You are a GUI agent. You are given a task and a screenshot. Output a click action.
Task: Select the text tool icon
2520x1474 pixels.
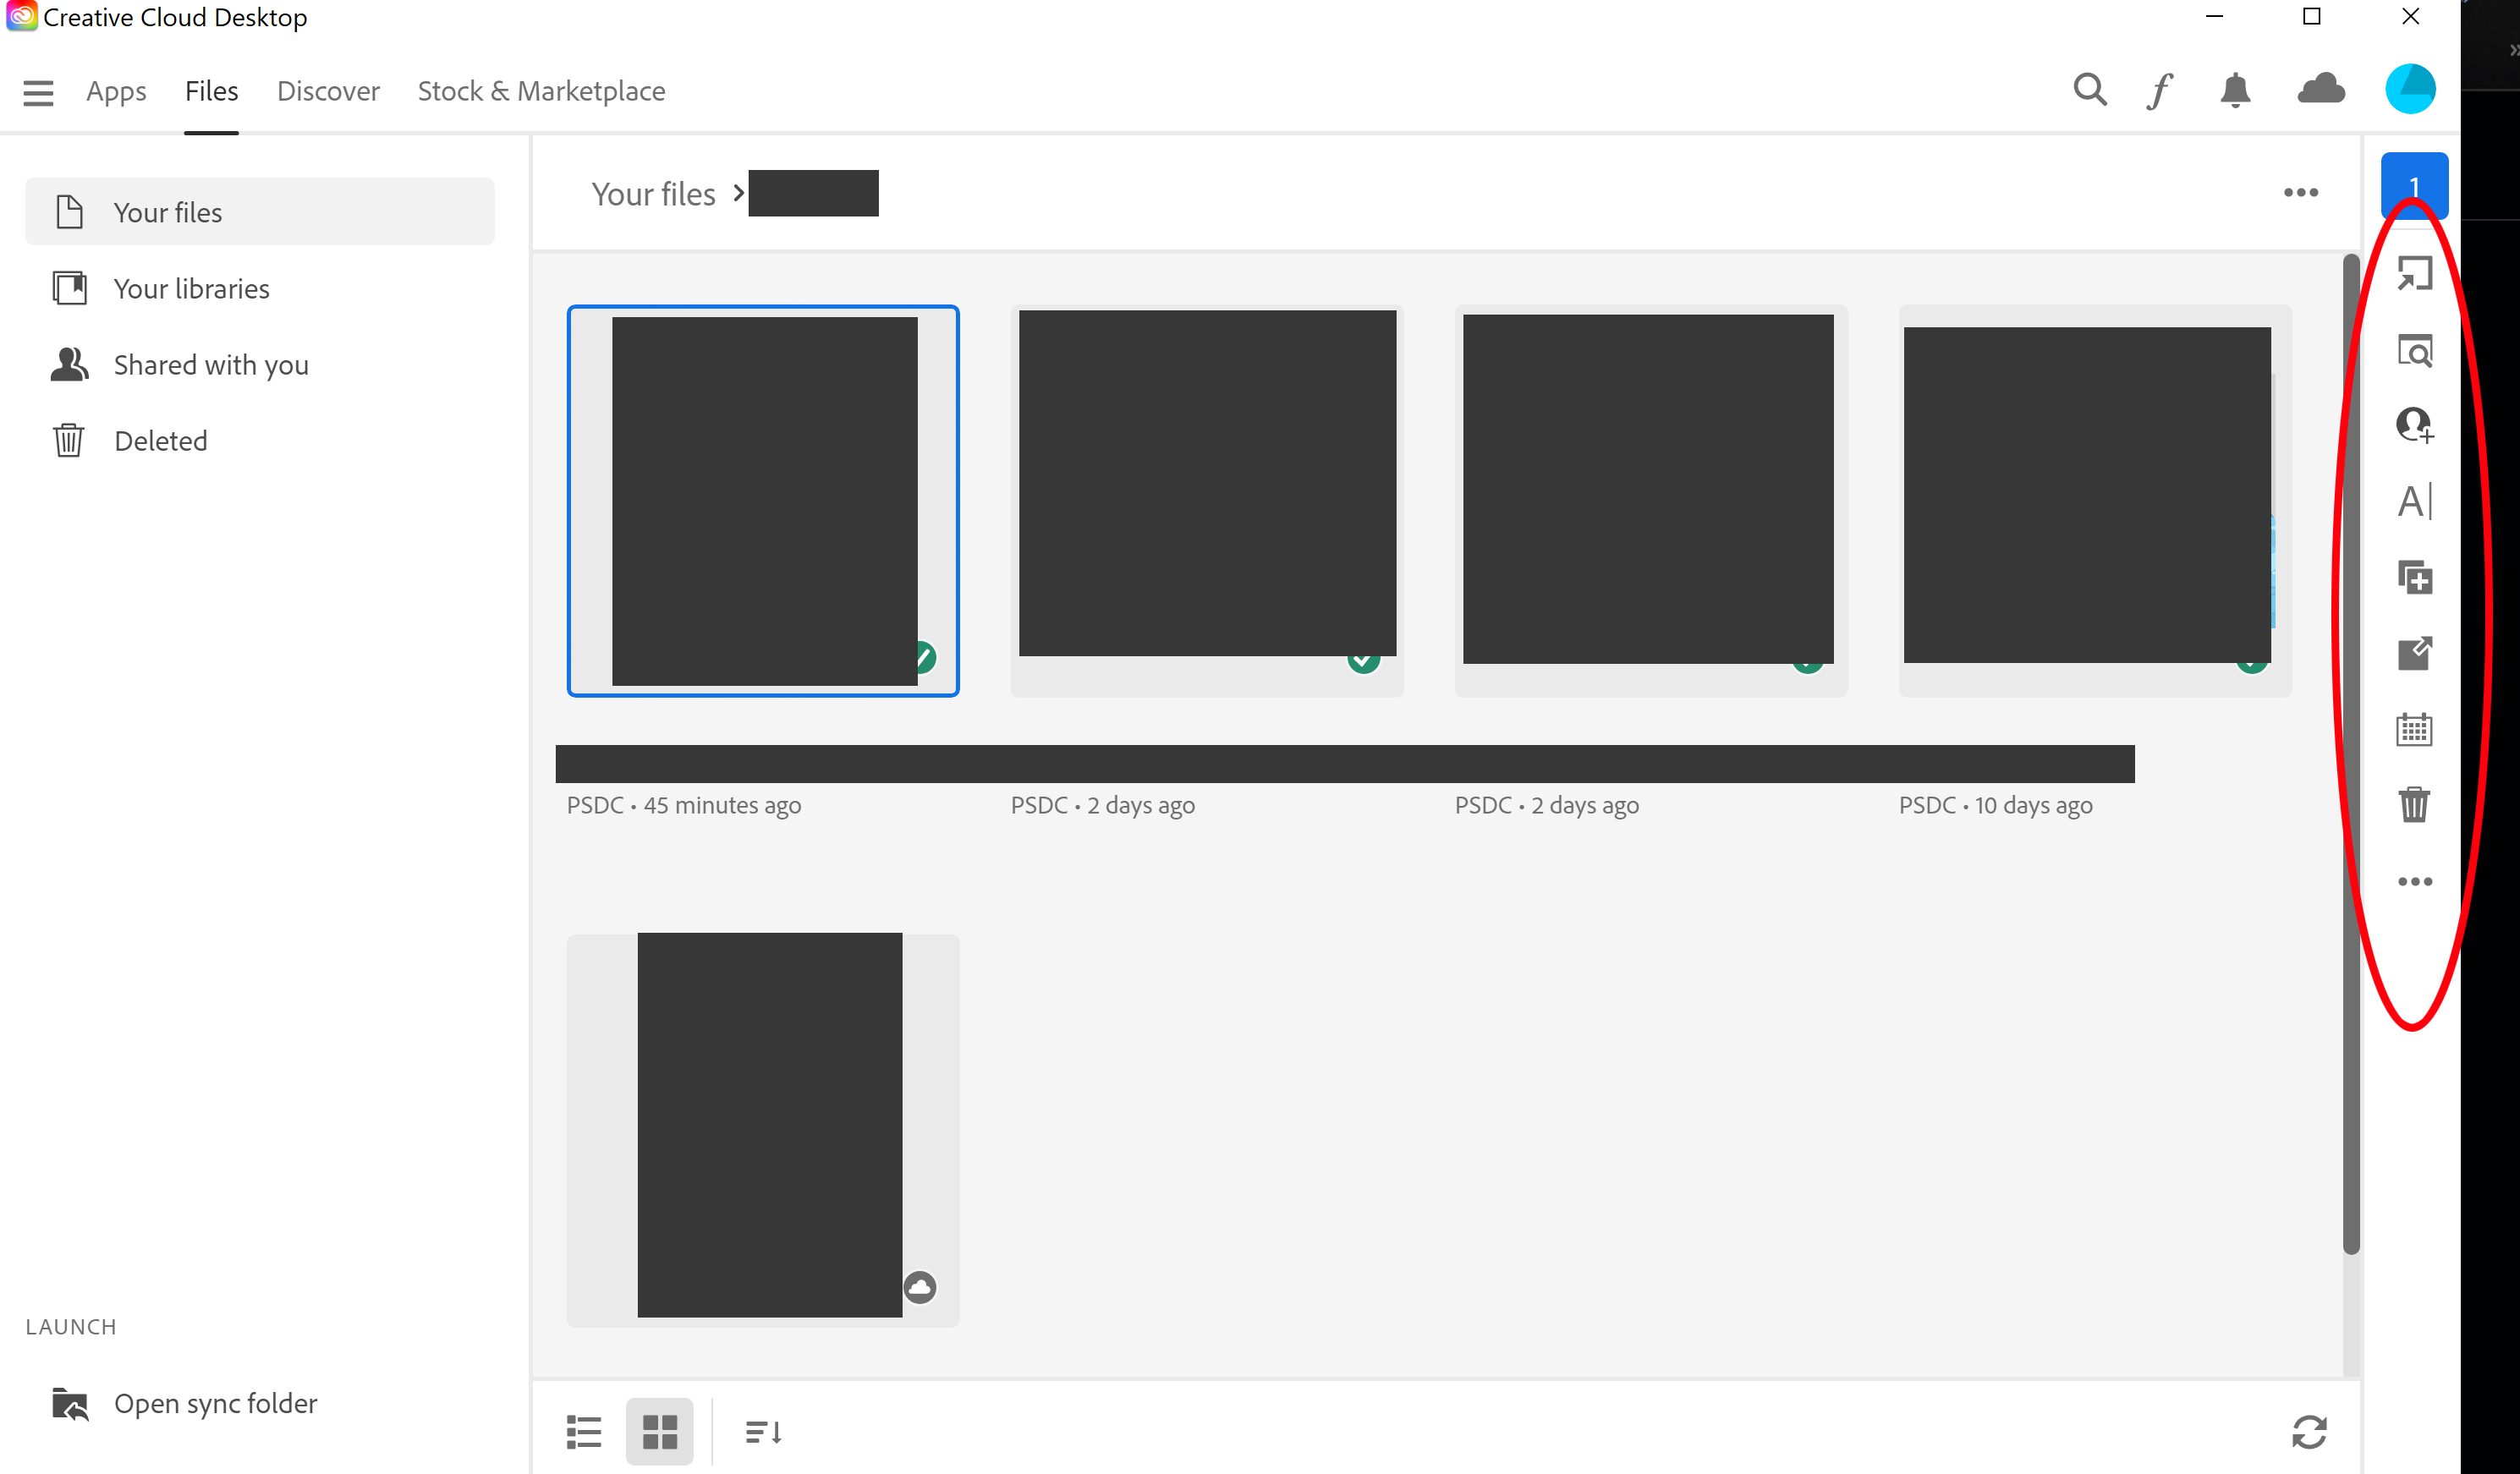click(x=2413, y=500)
